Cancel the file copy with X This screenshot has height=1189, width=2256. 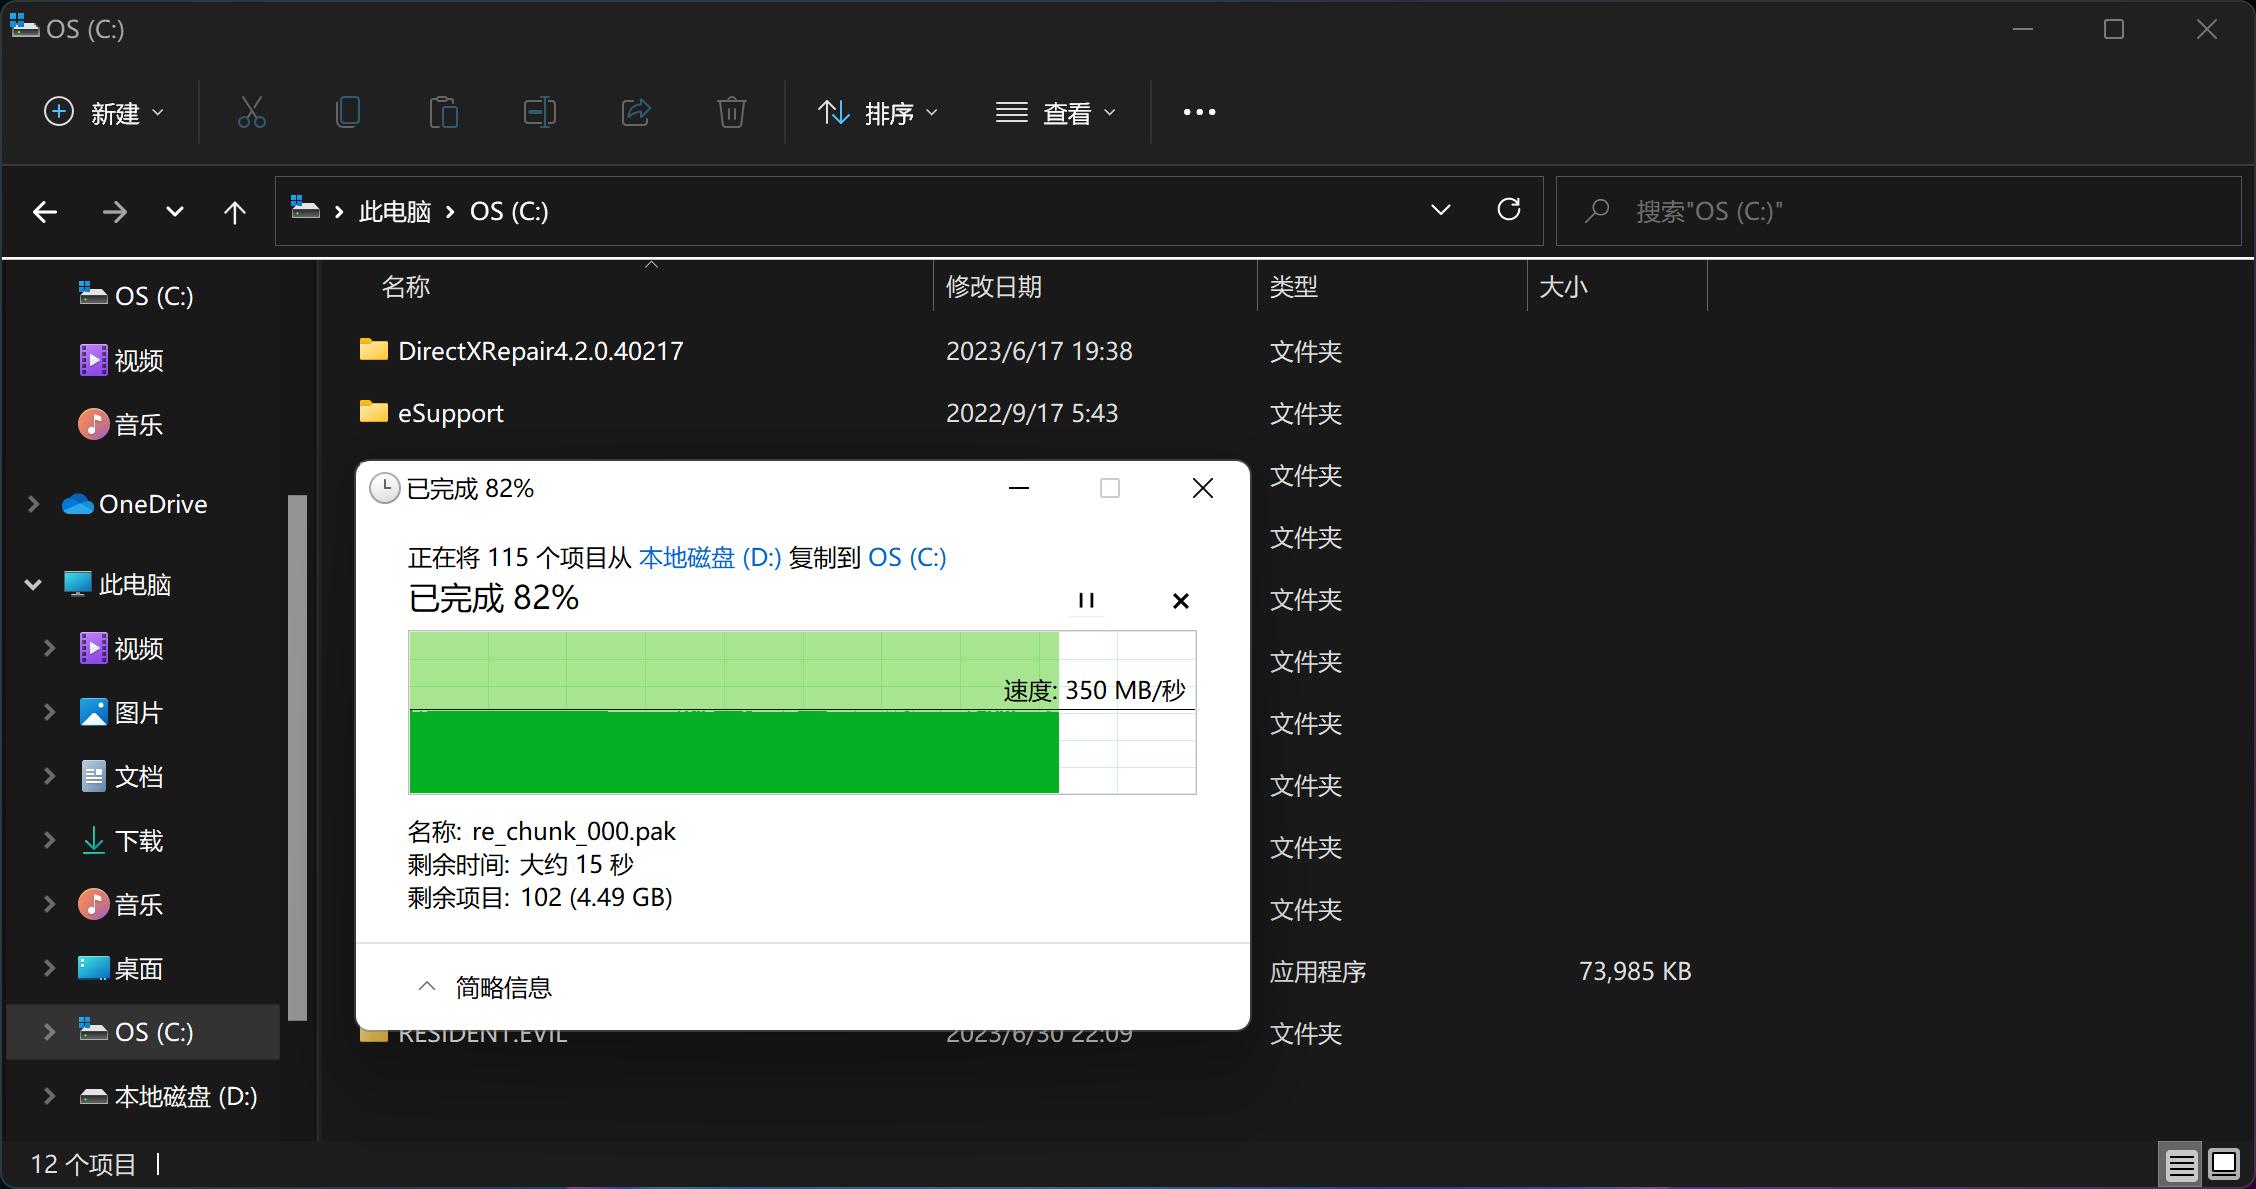tap(1180, 600)
